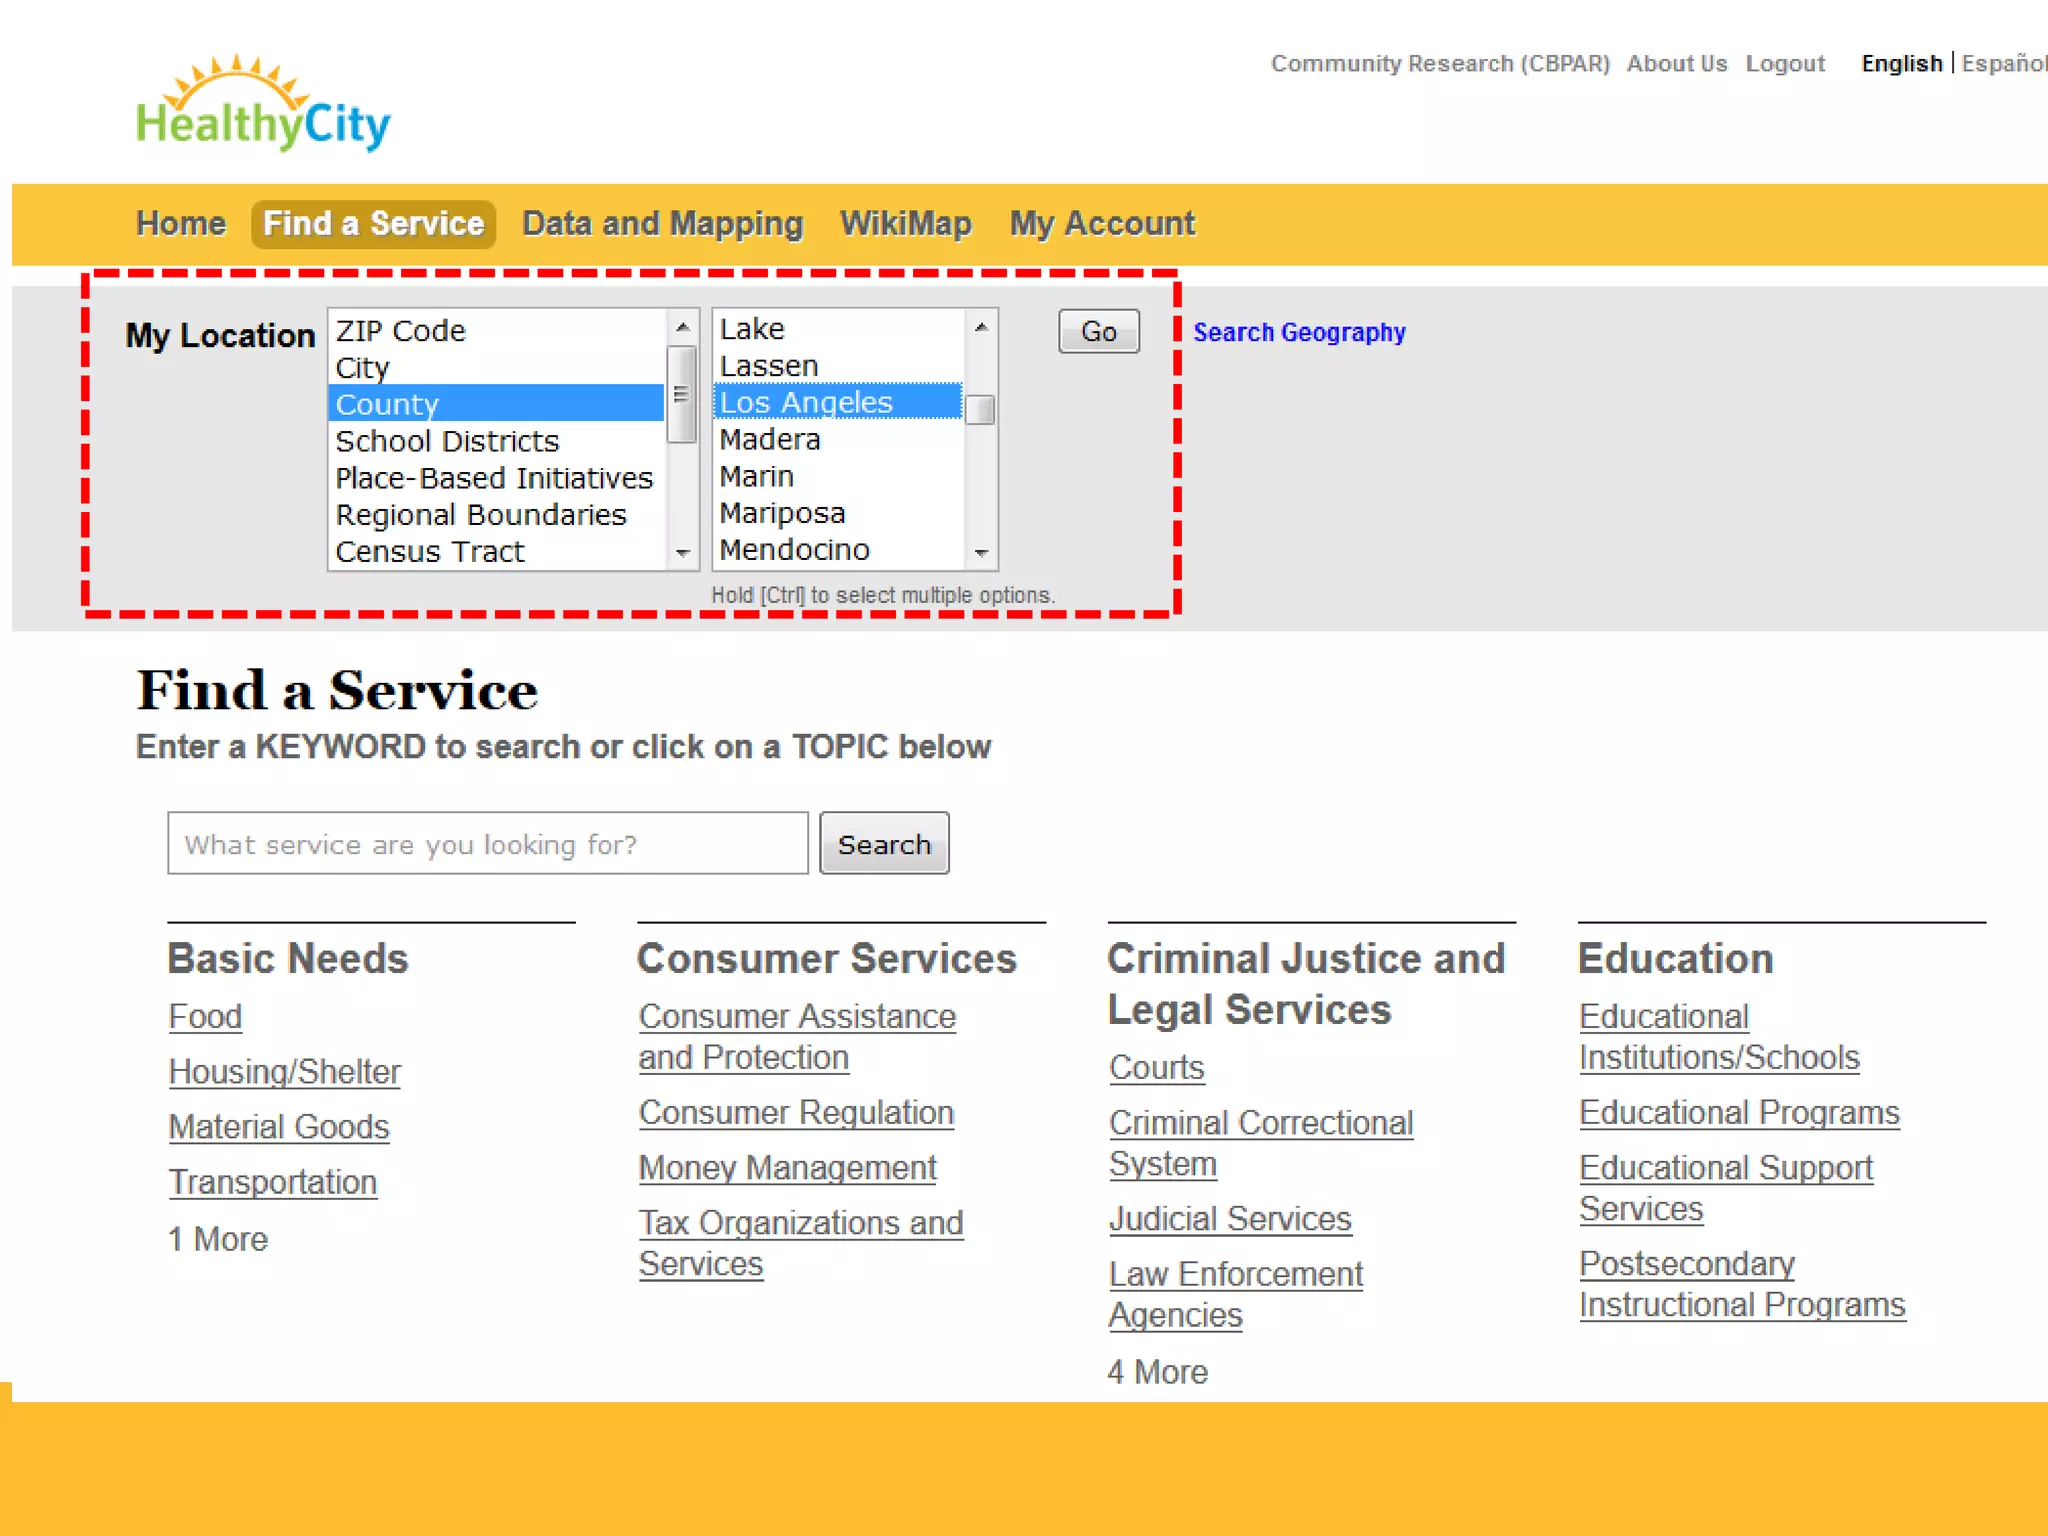The width and height of the screenshot is (2048, 1536).
Task: Switch the site language to Español
Action: 2003,63
